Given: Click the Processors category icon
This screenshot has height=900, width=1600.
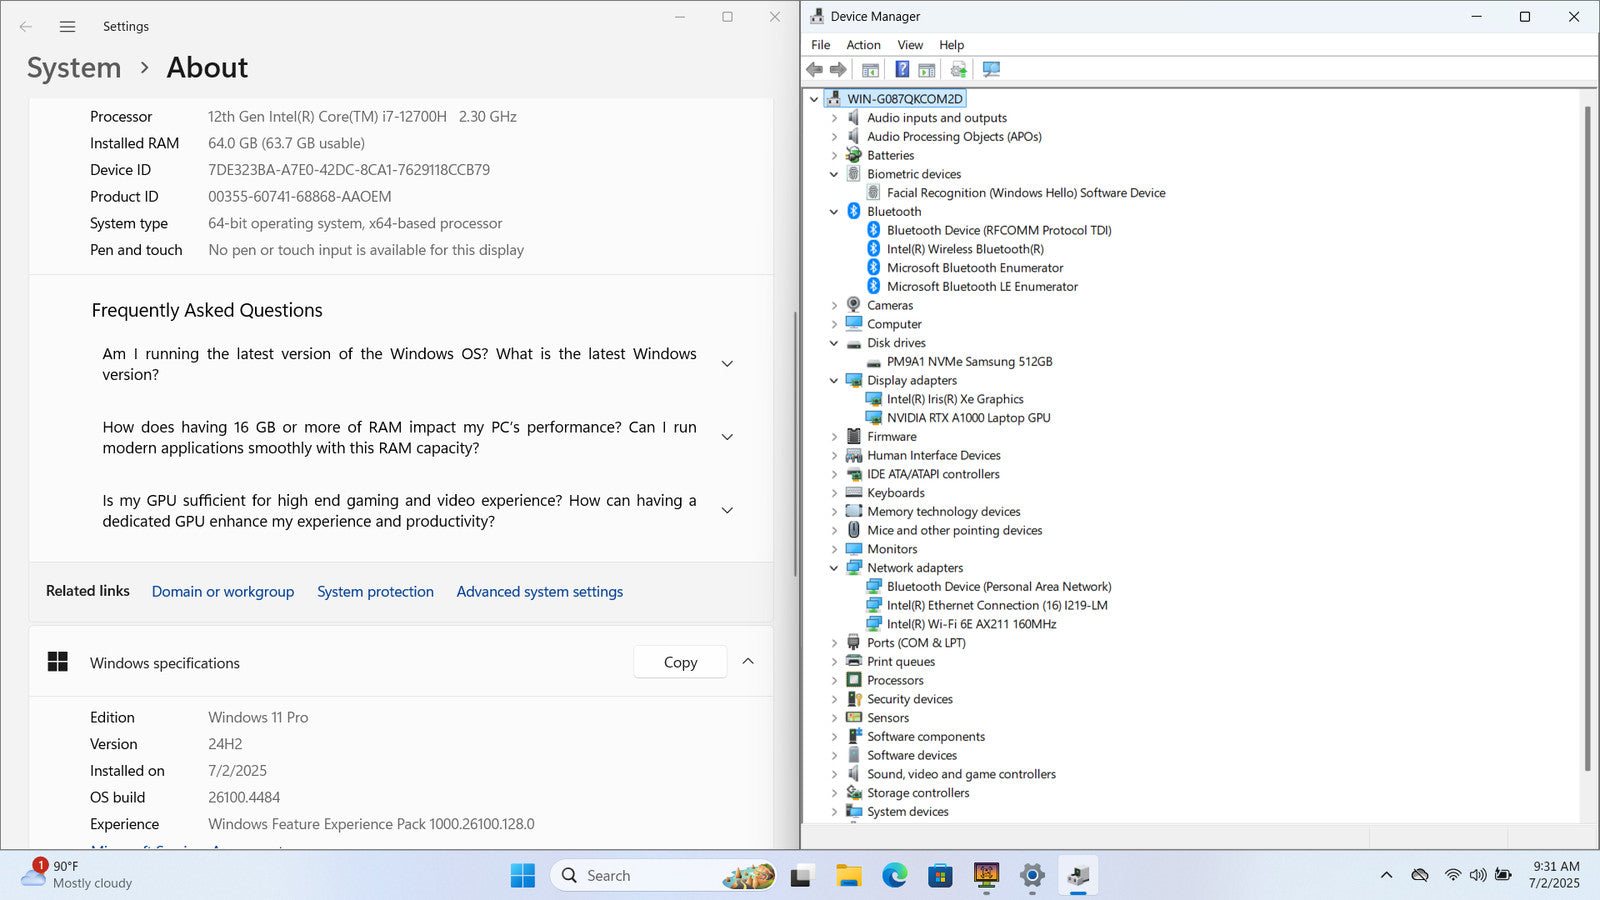Looking at the screenshot, I should coord(854,680).
